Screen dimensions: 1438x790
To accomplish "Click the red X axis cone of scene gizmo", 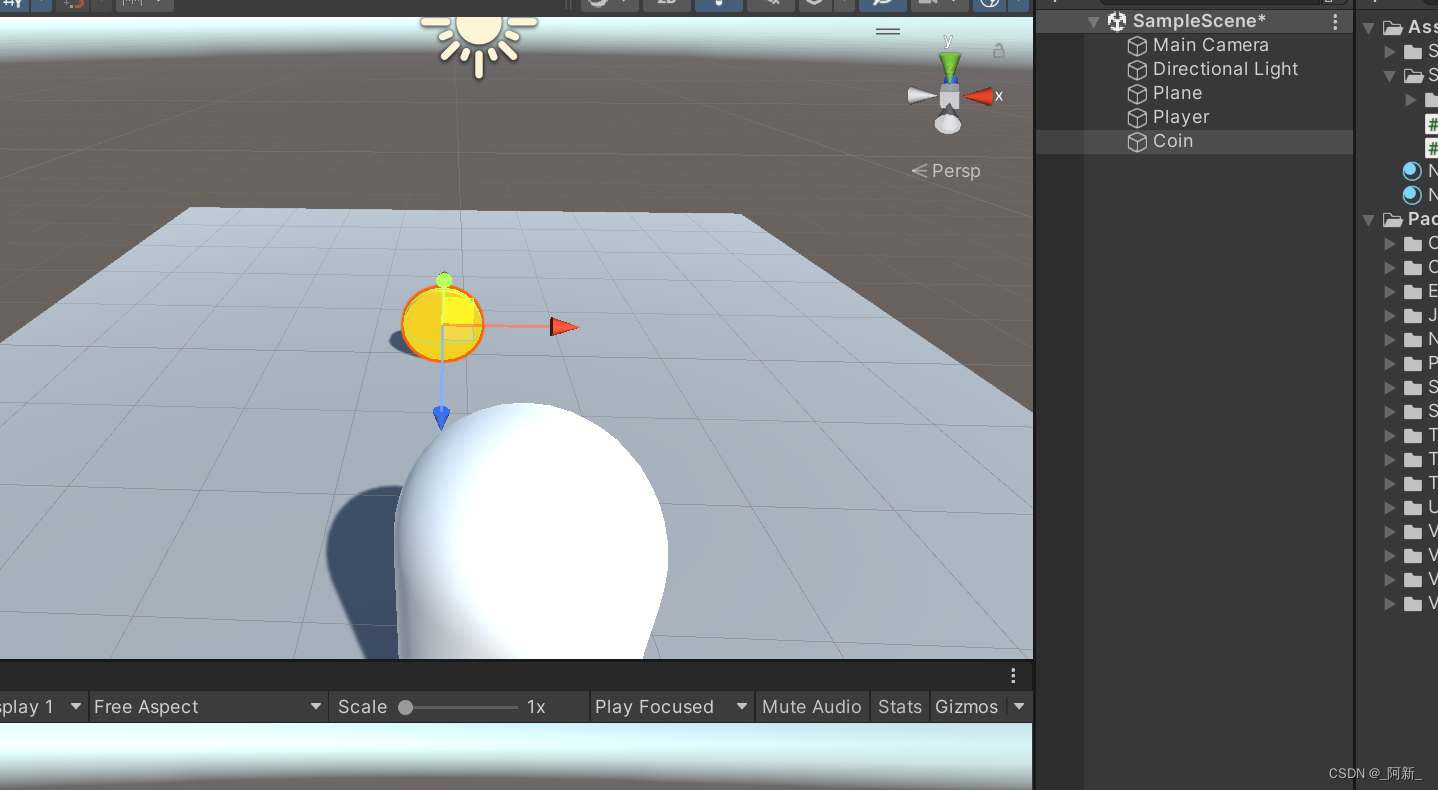I will pyautogui.click(x=979, y=96).
